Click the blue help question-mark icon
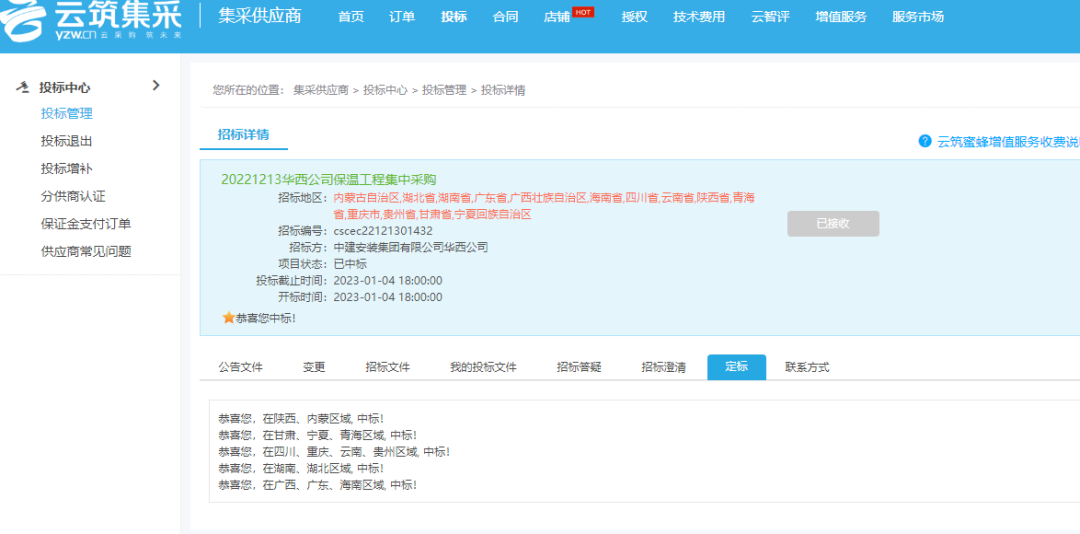This screenshot has width=1080, height=534. pos(925,141)
